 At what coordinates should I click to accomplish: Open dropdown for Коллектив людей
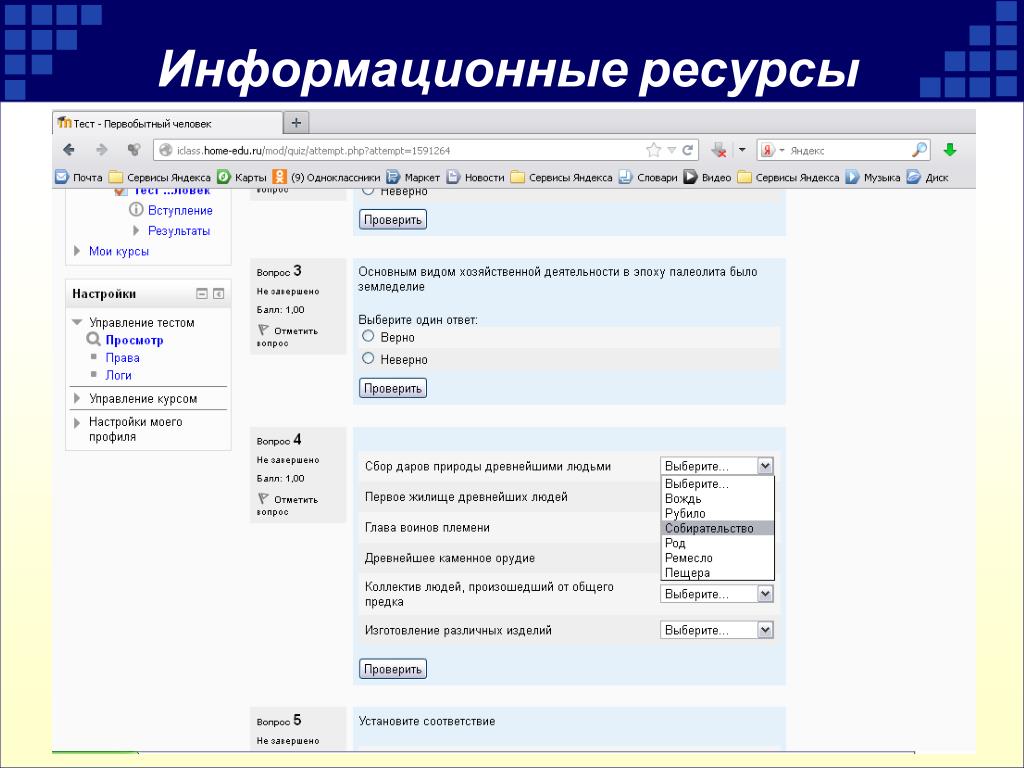click(x=717, y=594)
